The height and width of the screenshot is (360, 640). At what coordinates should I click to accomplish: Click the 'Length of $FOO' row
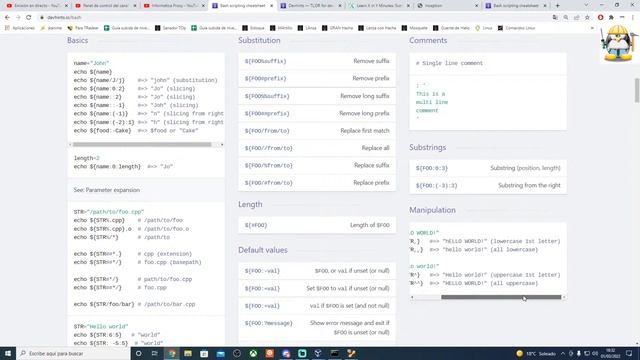pyautogui.click(x=317, y=225)
